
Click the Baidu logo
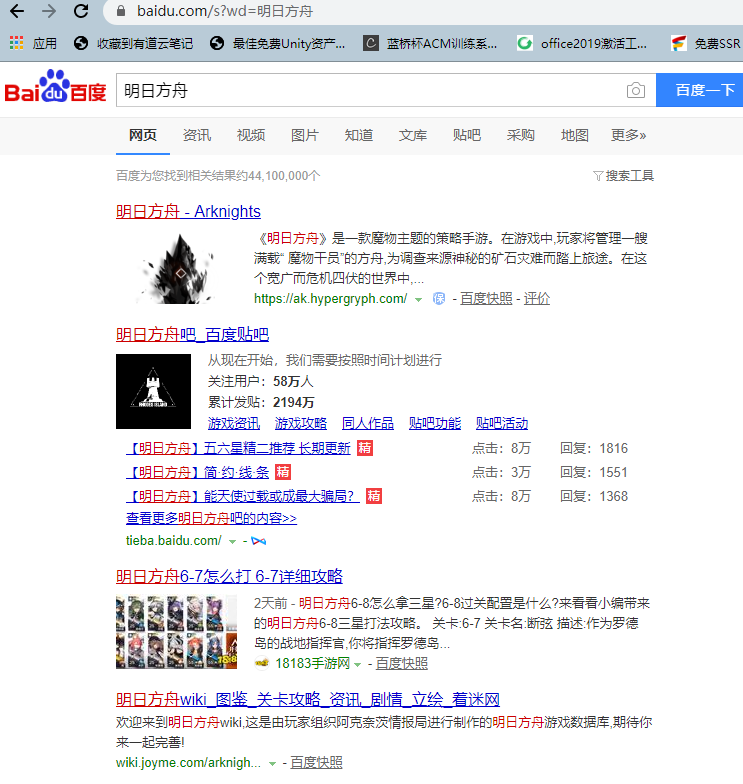coord(56,86)
